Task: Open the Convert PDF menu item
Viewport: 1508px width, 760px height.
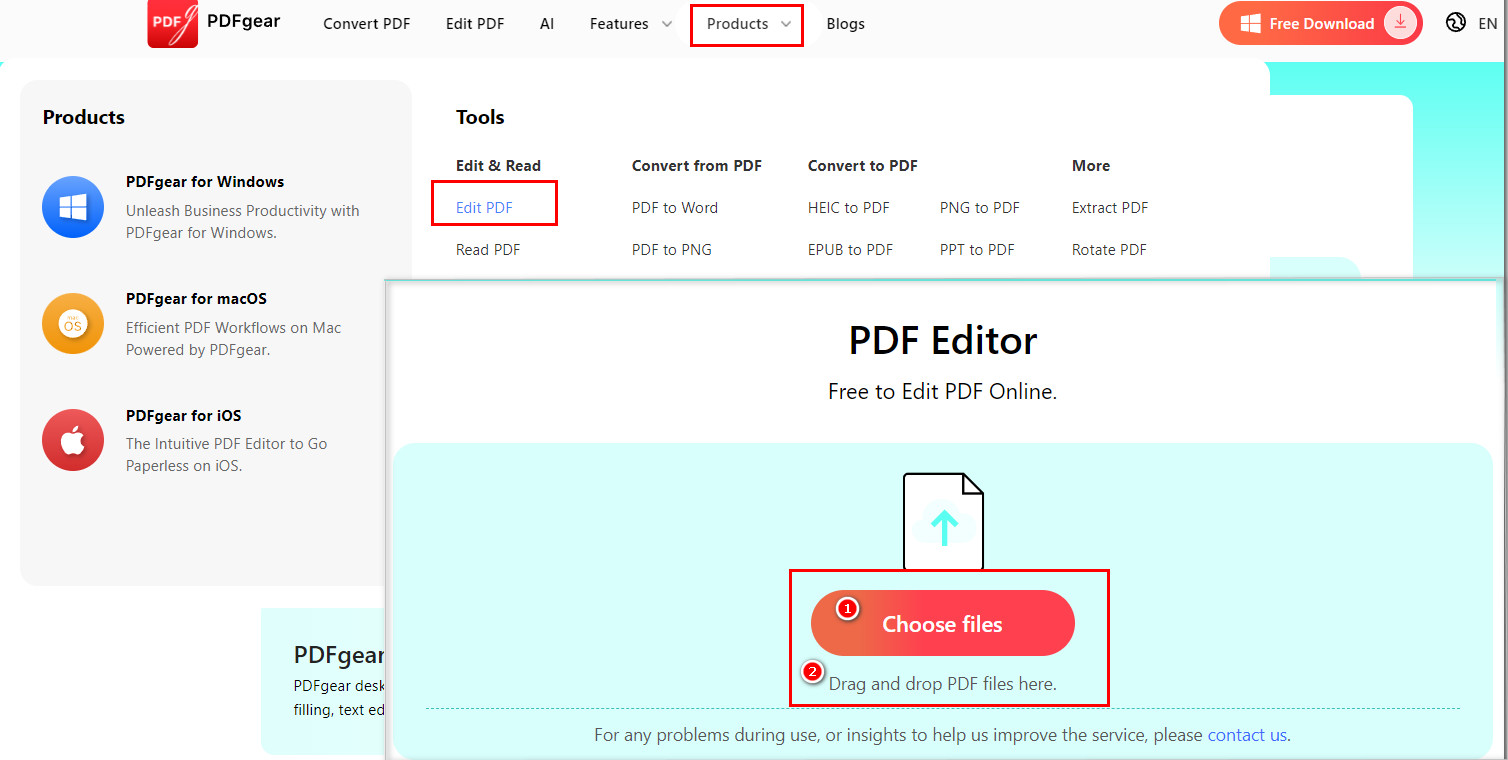Action: [366, 24]
